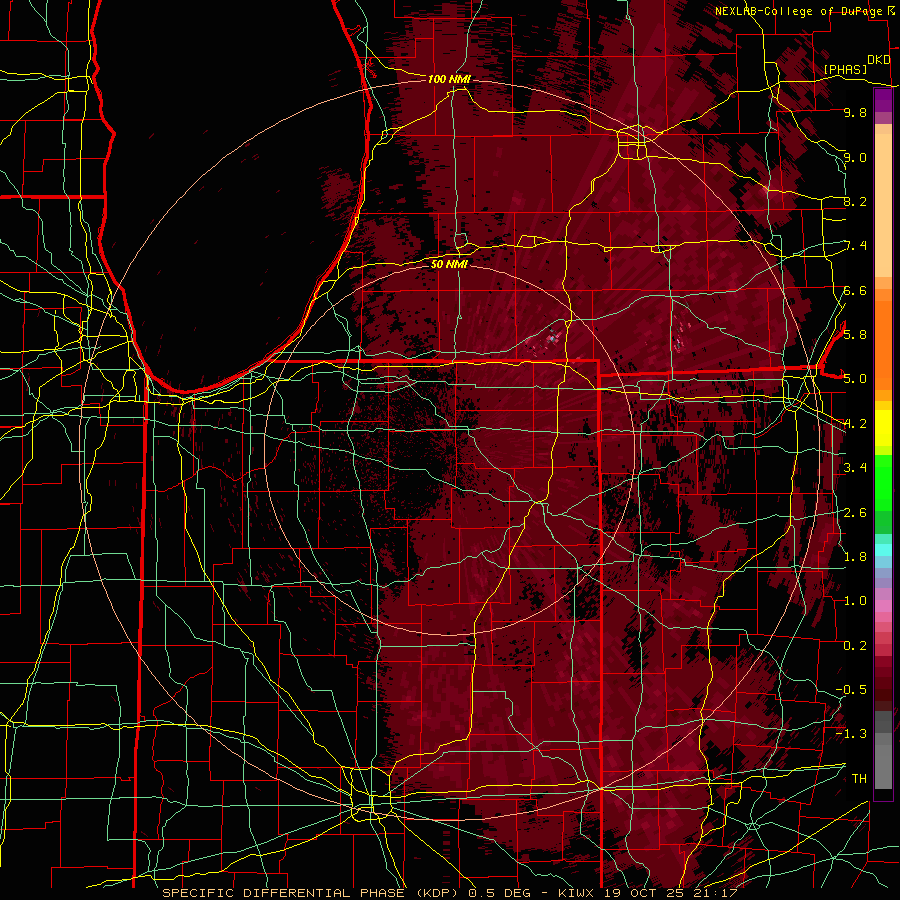Click the -0.5 value on the color scale
Viewport: 900px width, 900px height.
(x=851, y=689)
